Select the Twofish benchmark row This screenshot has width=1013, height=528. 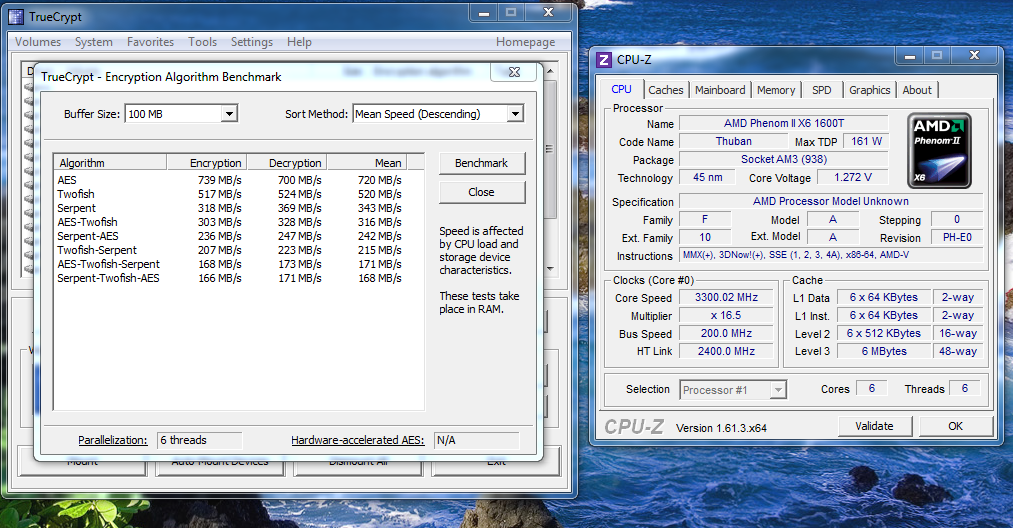pos(229,194)
